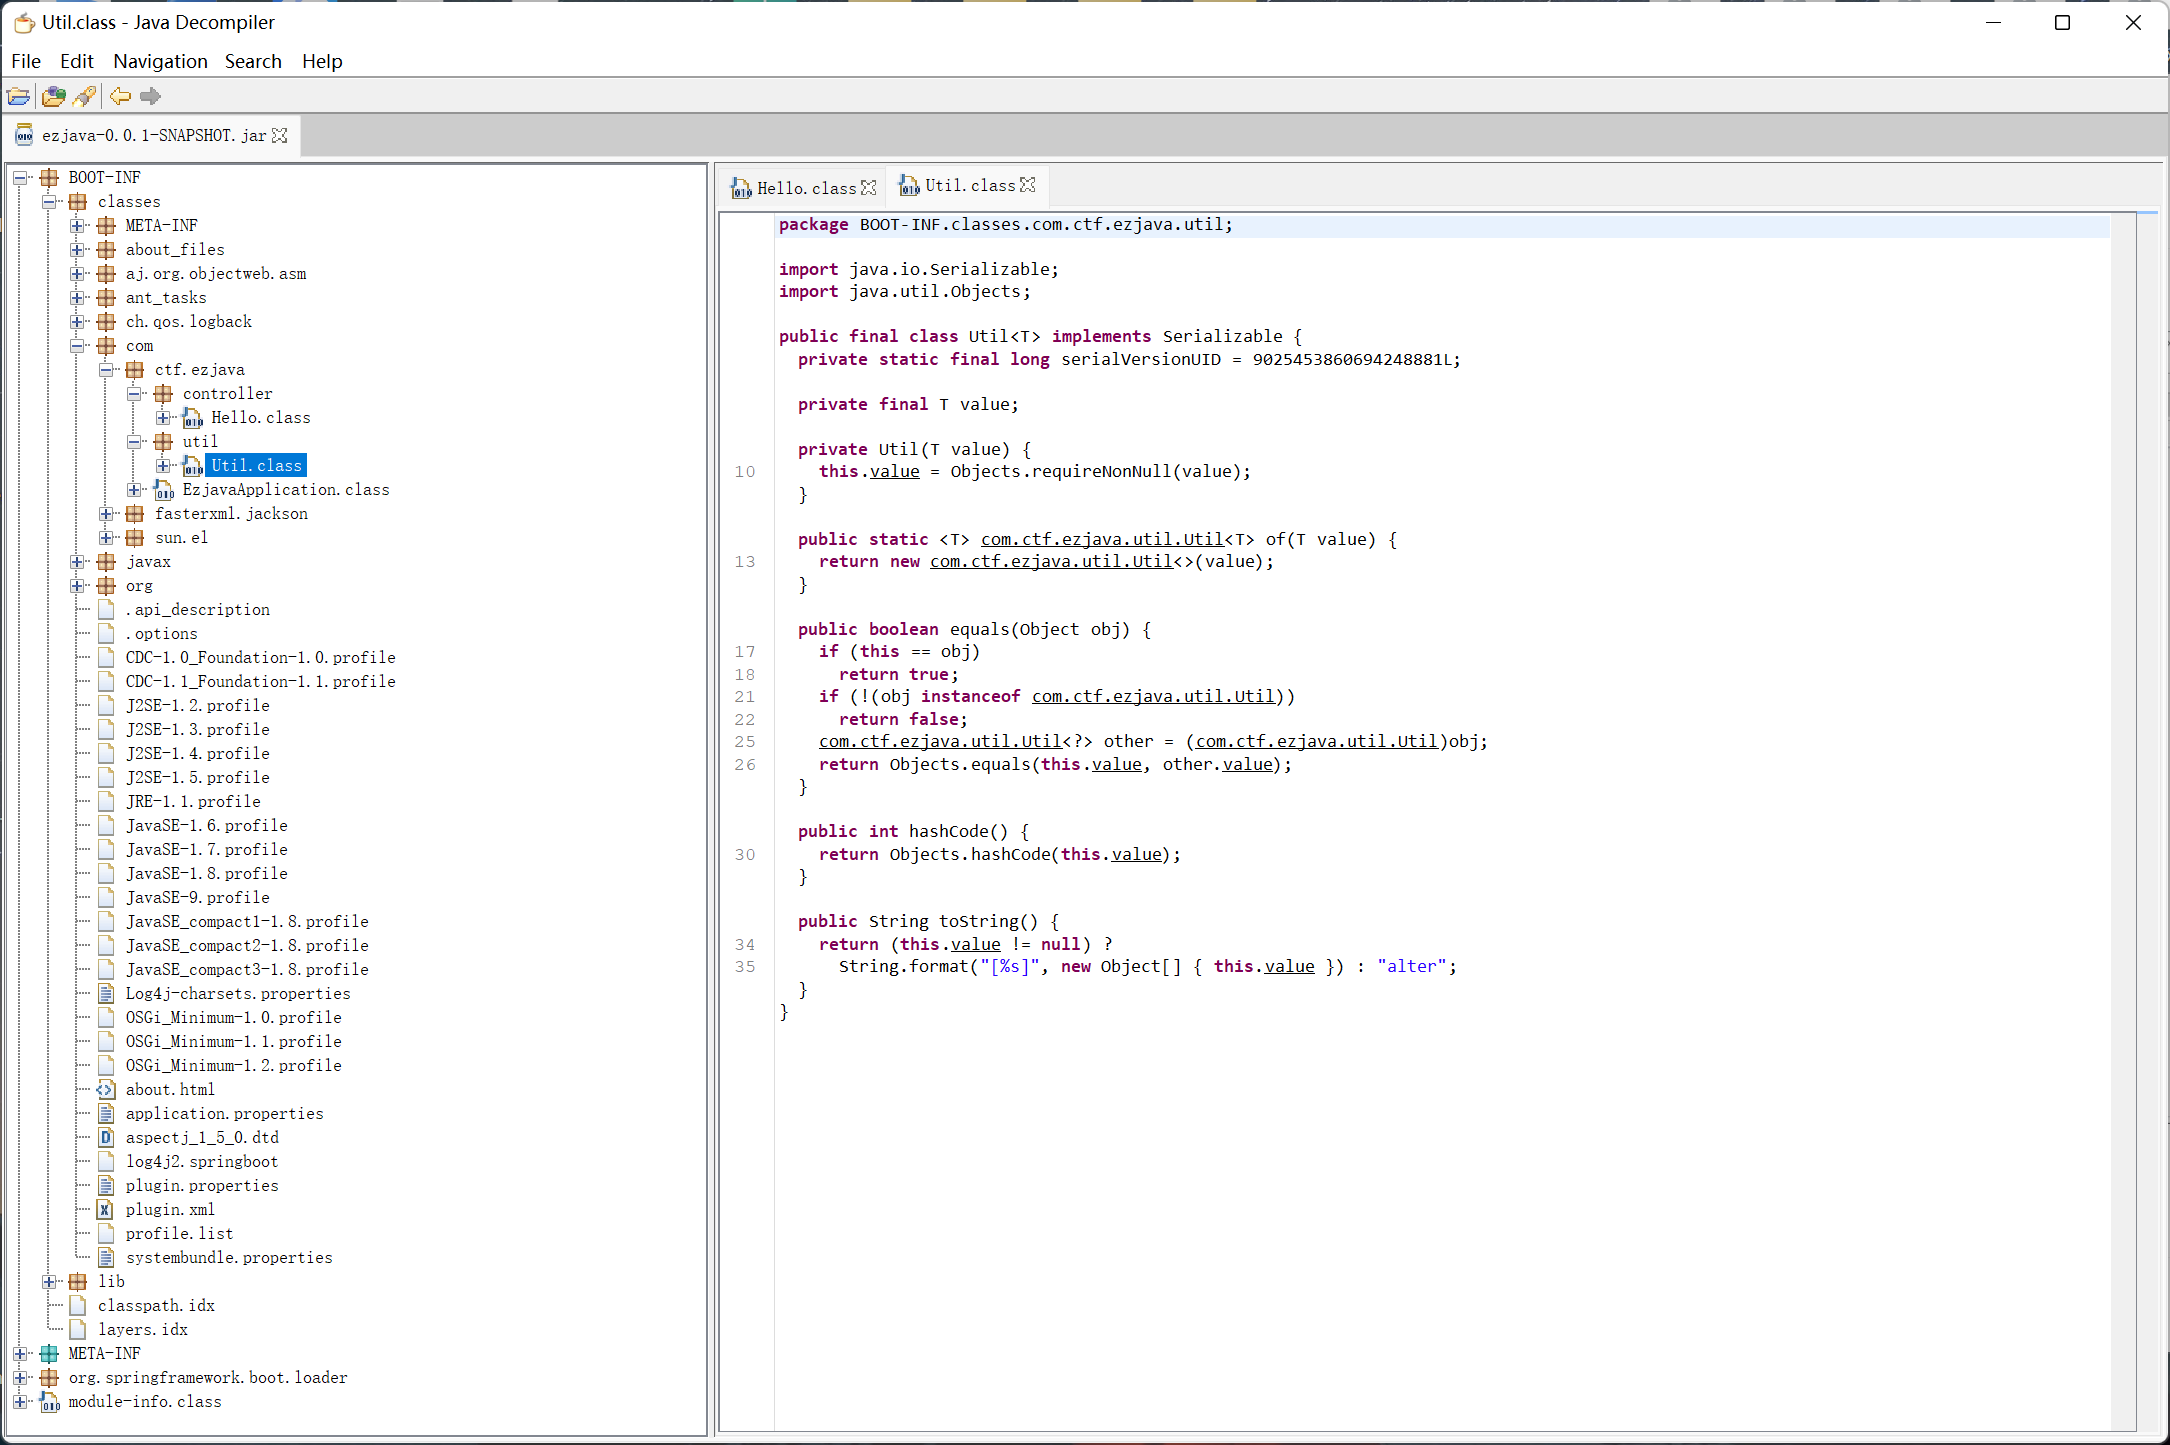
Task: Click the Back navigation arrow
Action: point(120,96)
